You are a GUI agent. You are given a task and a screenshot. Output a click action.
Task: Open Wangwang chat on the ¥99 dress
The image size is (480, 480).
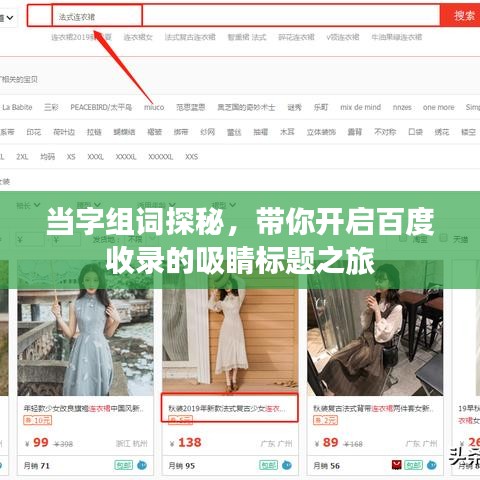tap(142, 465)
